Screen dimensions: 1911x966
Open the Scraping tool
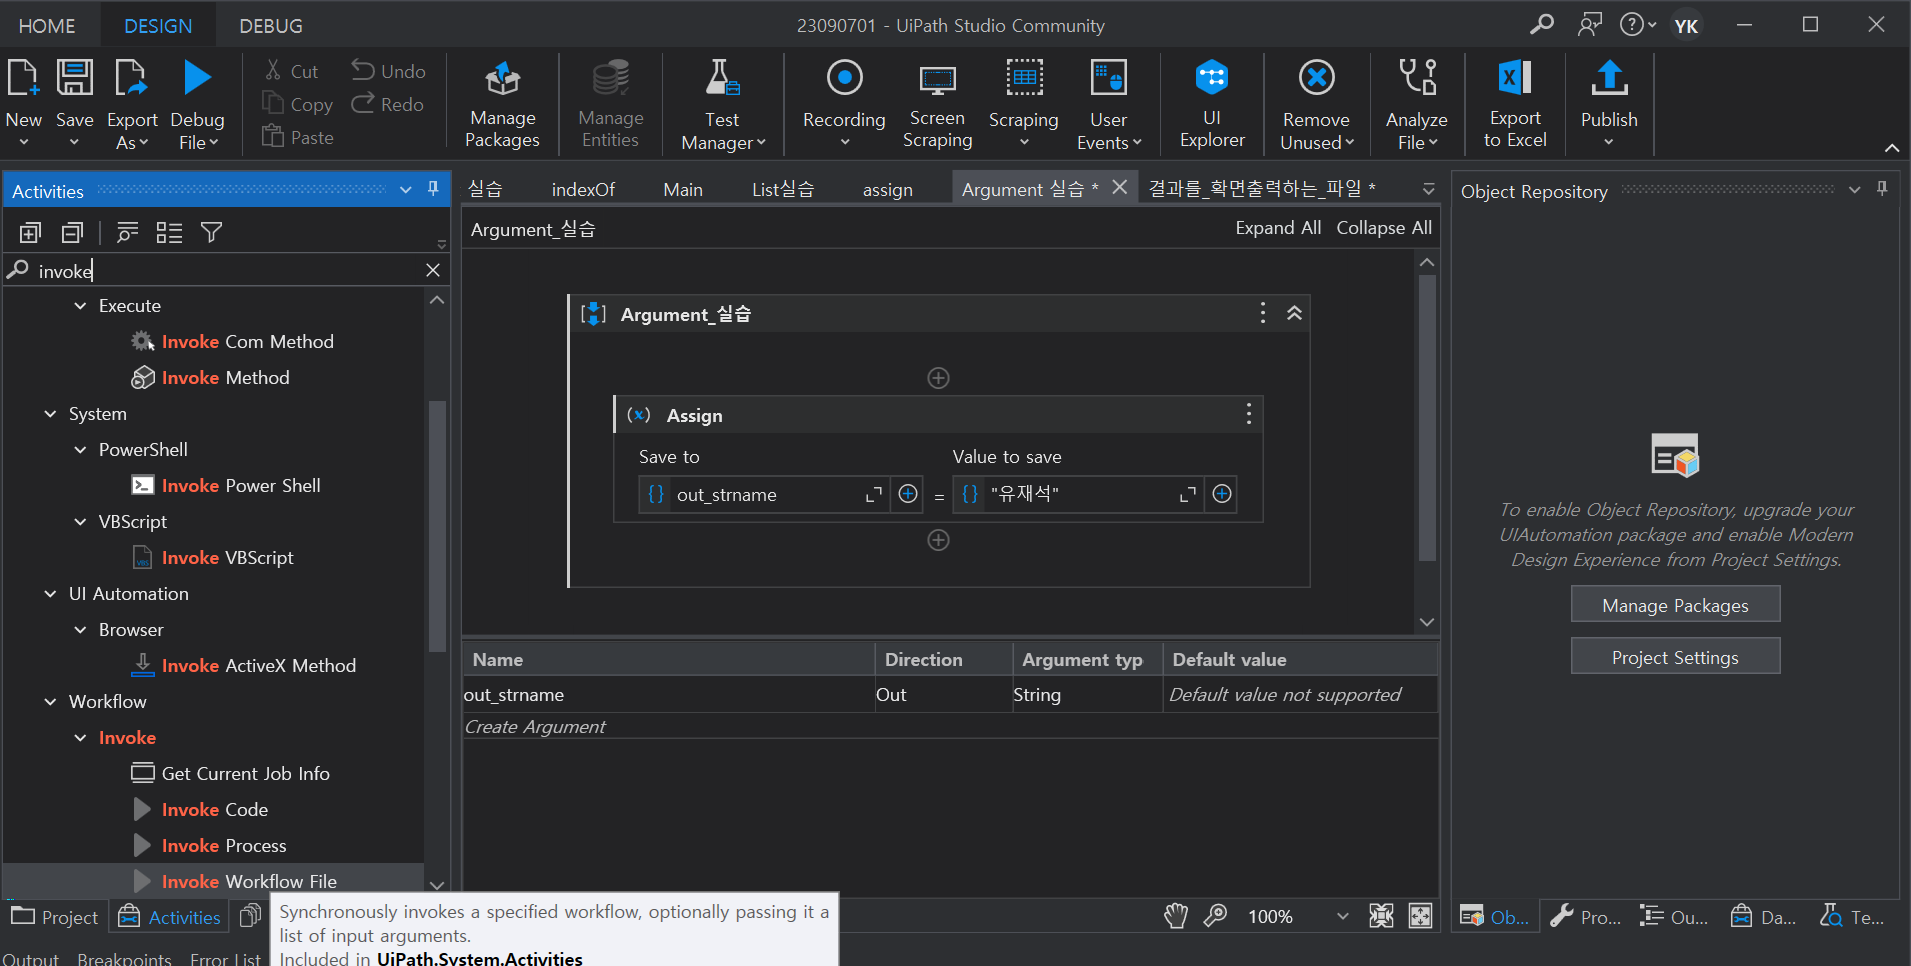click(1023, 105)
